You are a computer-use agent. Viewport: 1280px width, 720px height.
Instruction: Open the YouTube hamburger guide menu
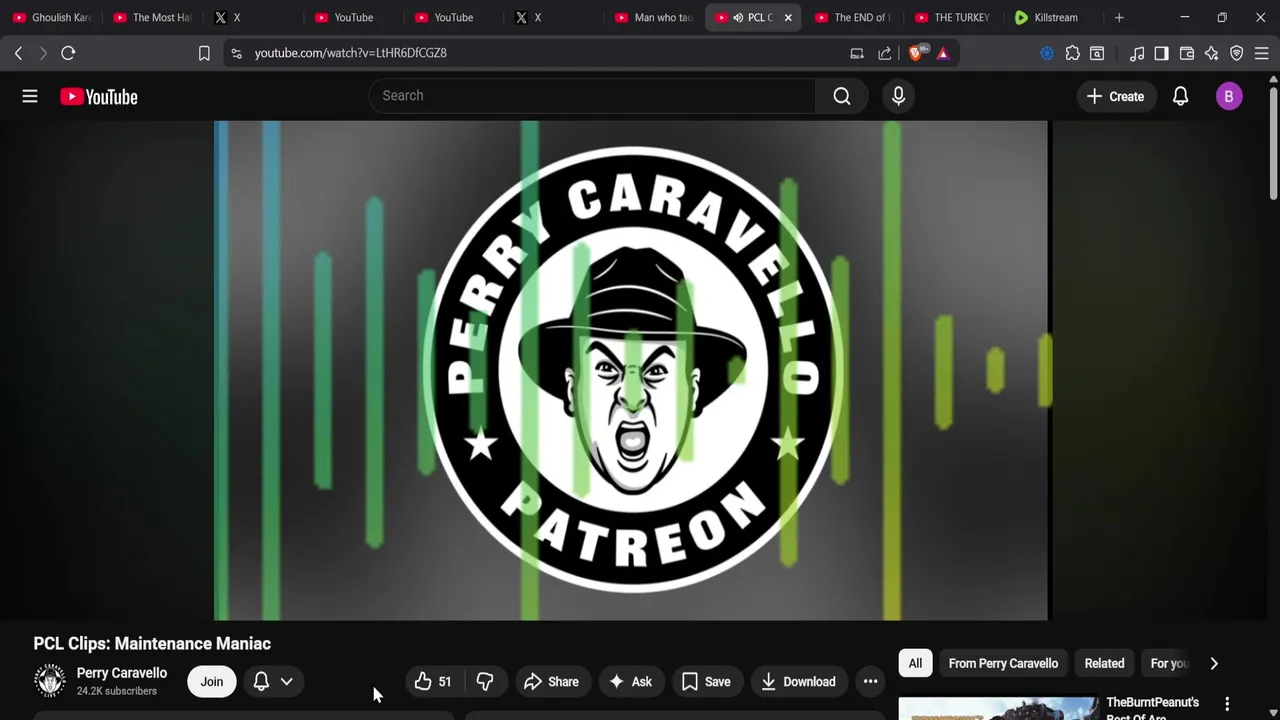point(30,96)
